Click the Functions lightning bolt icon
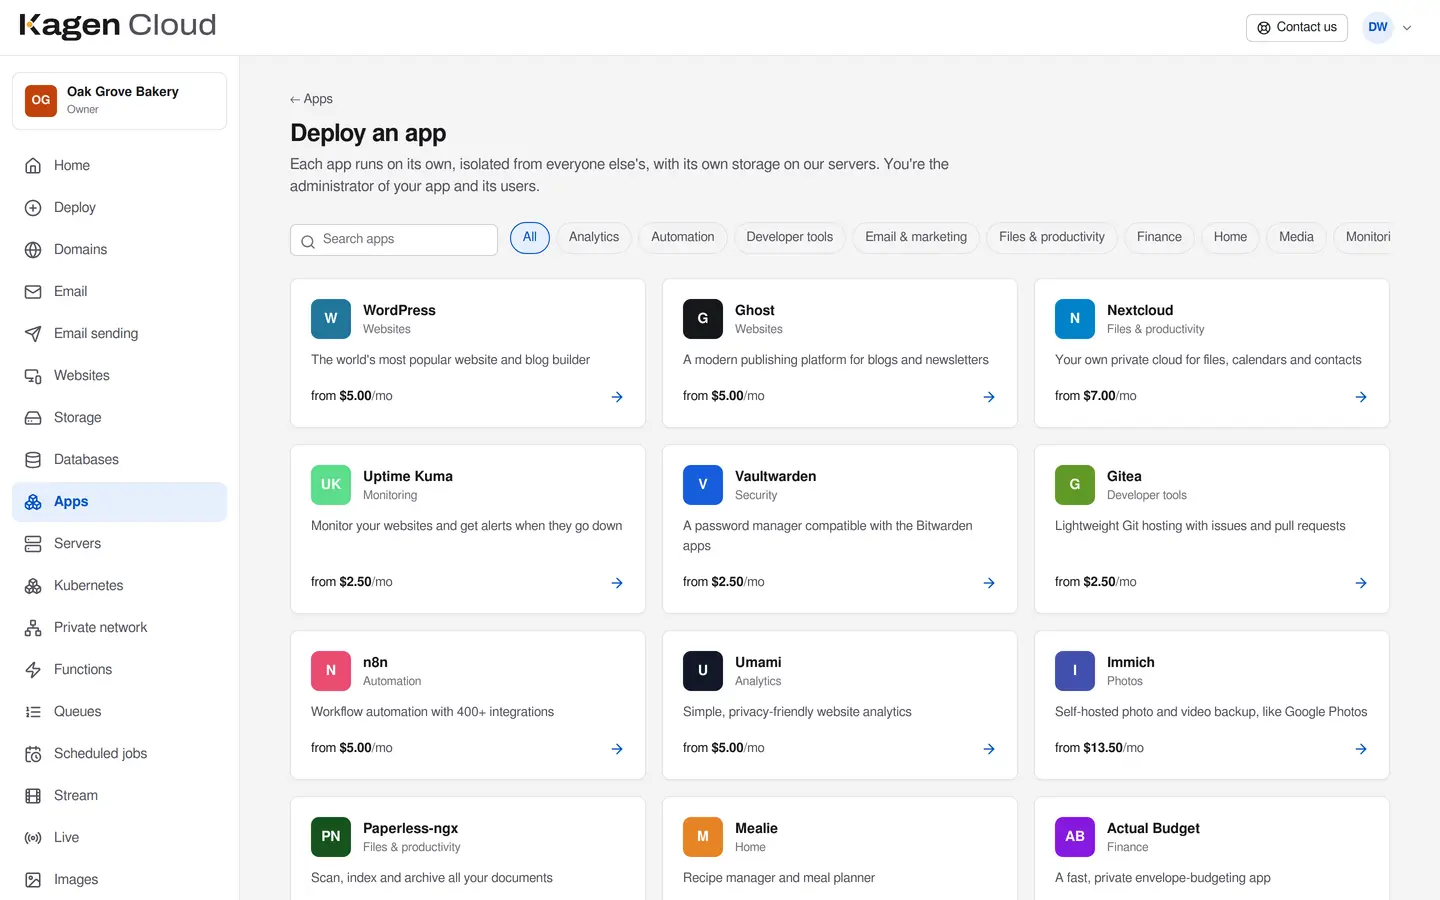Screen dimensions: 1440x900 click(33, 670)
